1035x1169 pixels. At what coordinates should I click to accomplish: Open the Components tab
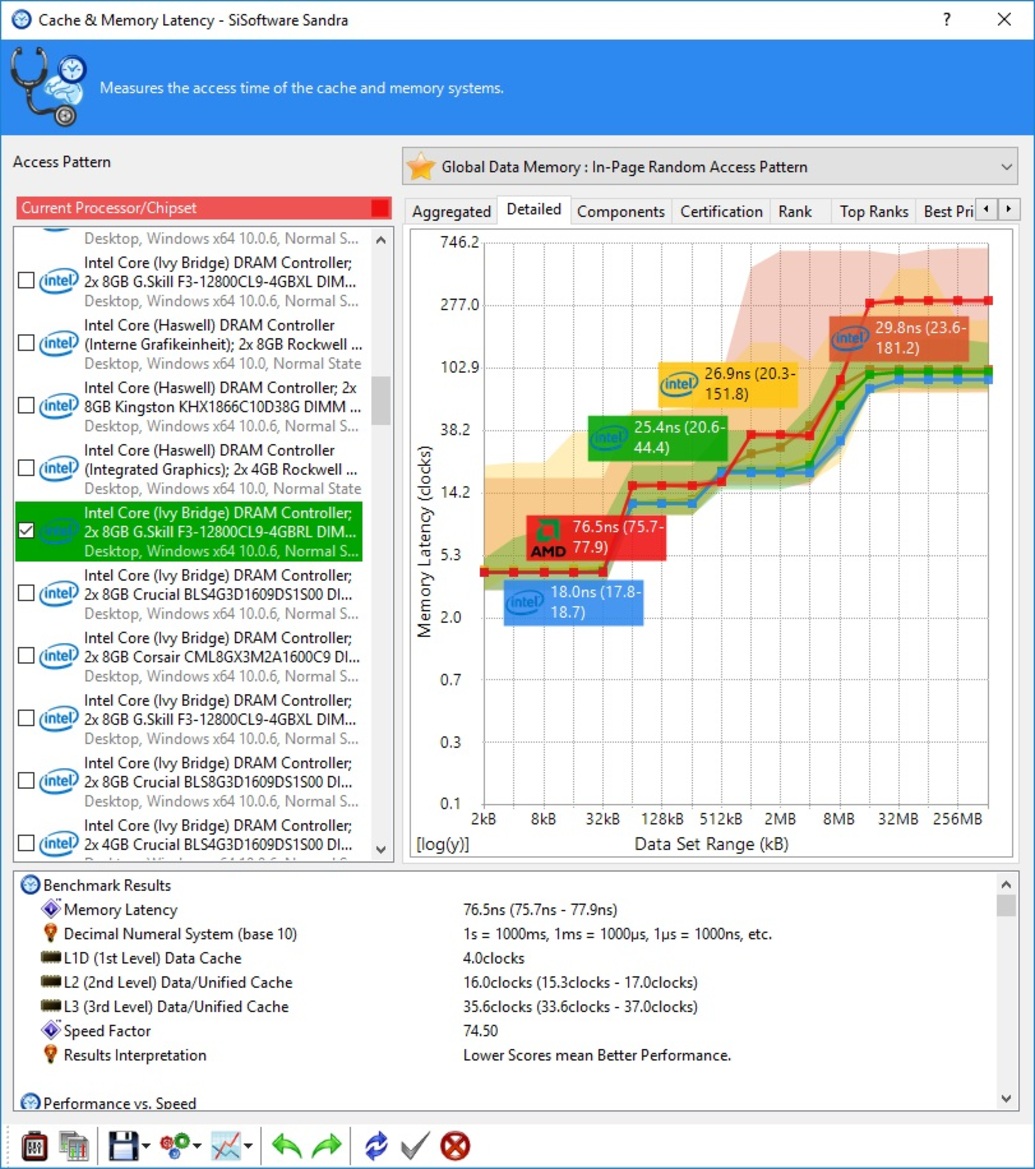(620, 212)
